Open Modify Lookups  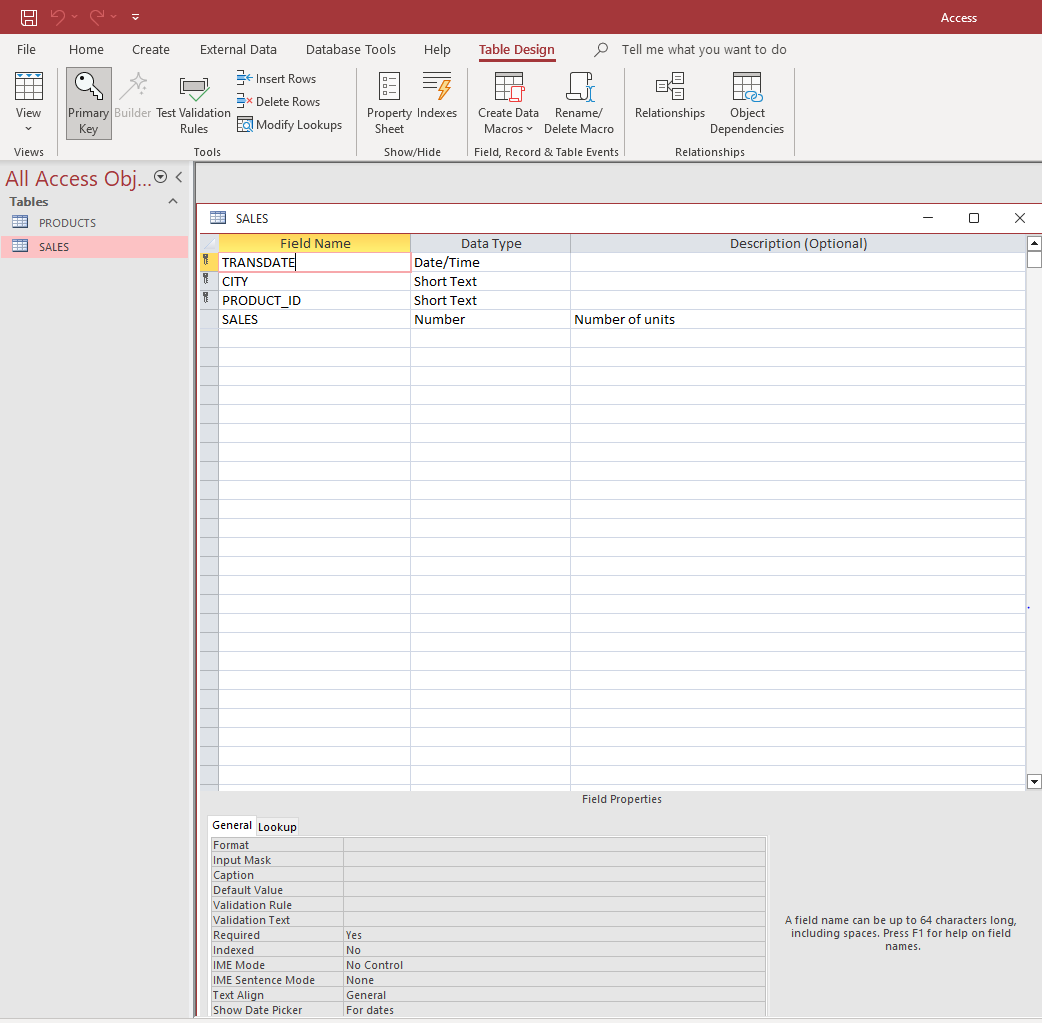289,125
